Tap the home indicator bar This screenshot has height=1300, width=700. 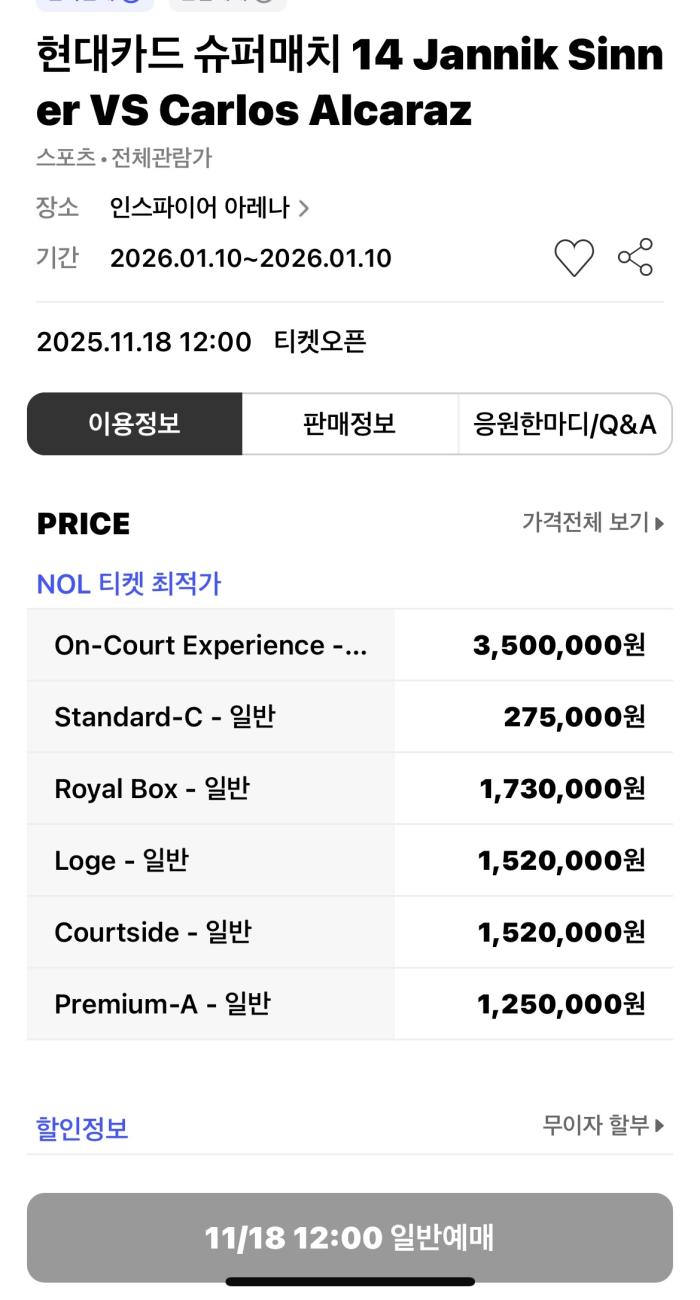click(350, 1282)
